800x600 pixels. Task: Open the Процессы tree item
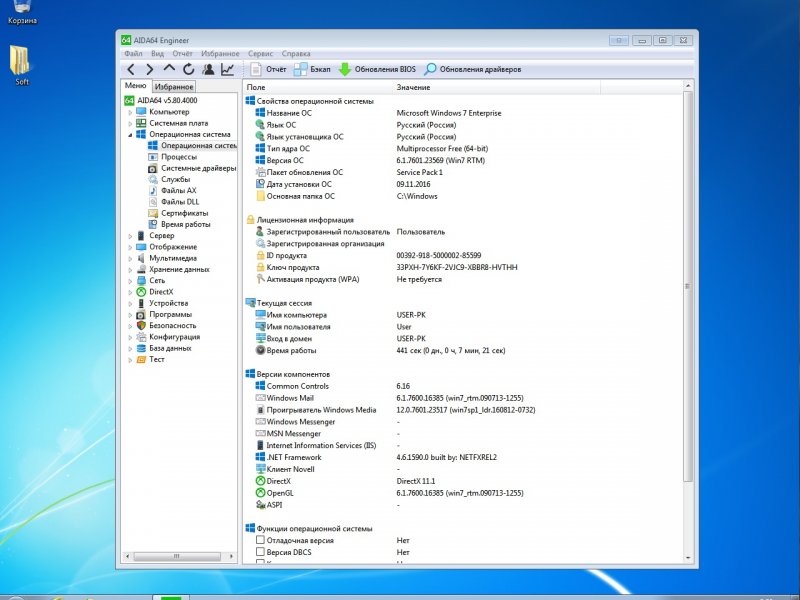point(173,157)
